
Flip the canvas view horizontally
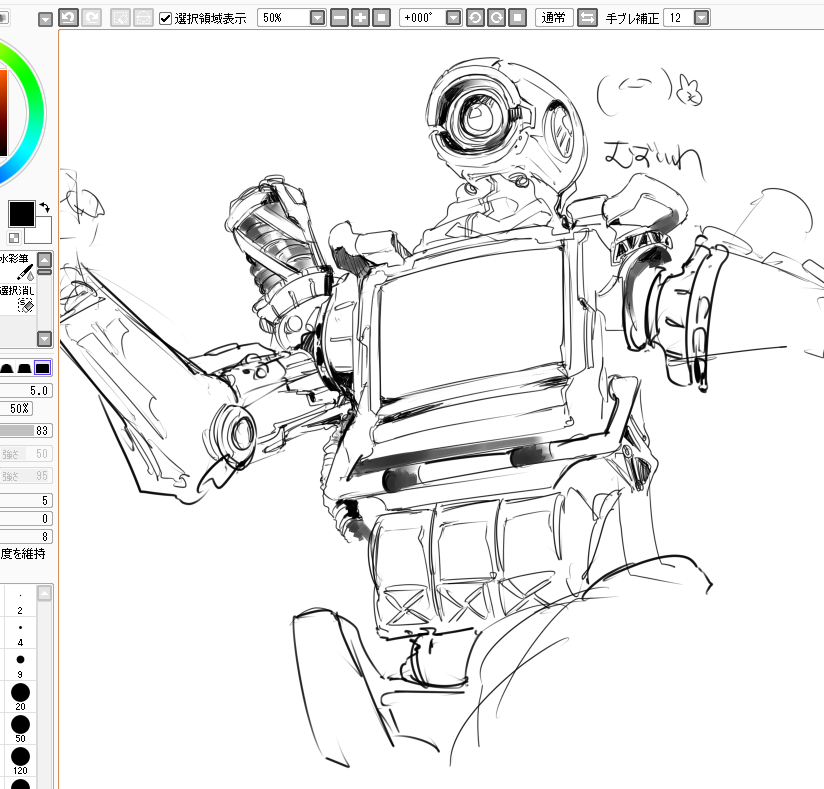pos(587,18)
